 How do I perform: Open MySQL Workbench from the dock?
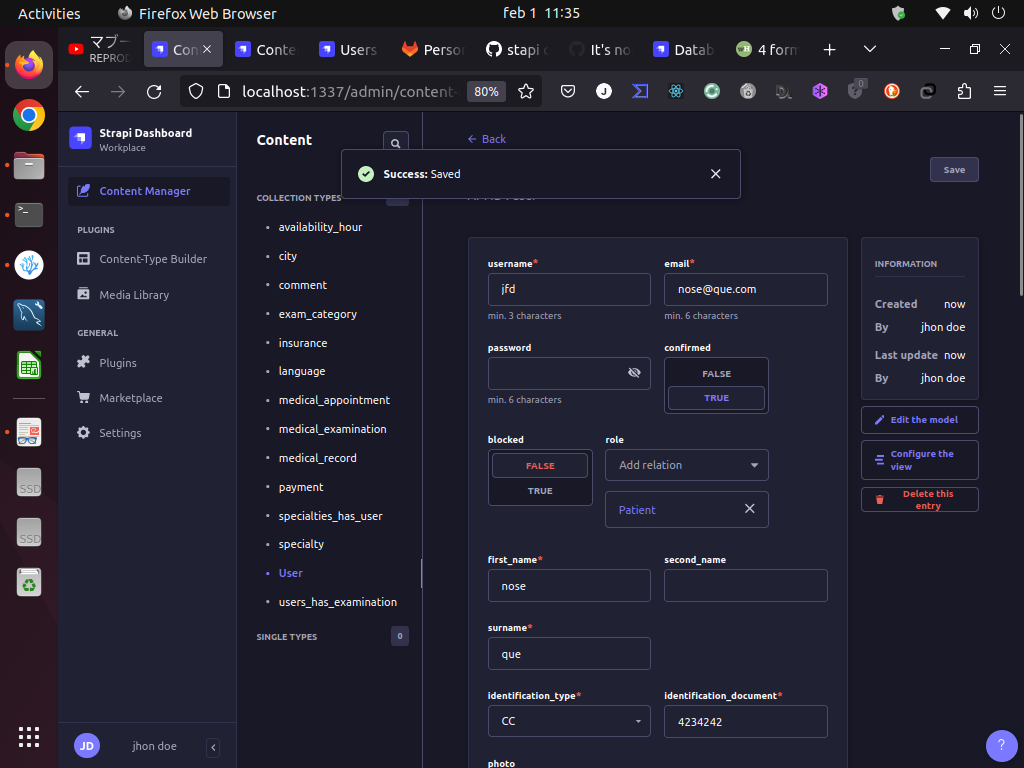click(29, 315)
